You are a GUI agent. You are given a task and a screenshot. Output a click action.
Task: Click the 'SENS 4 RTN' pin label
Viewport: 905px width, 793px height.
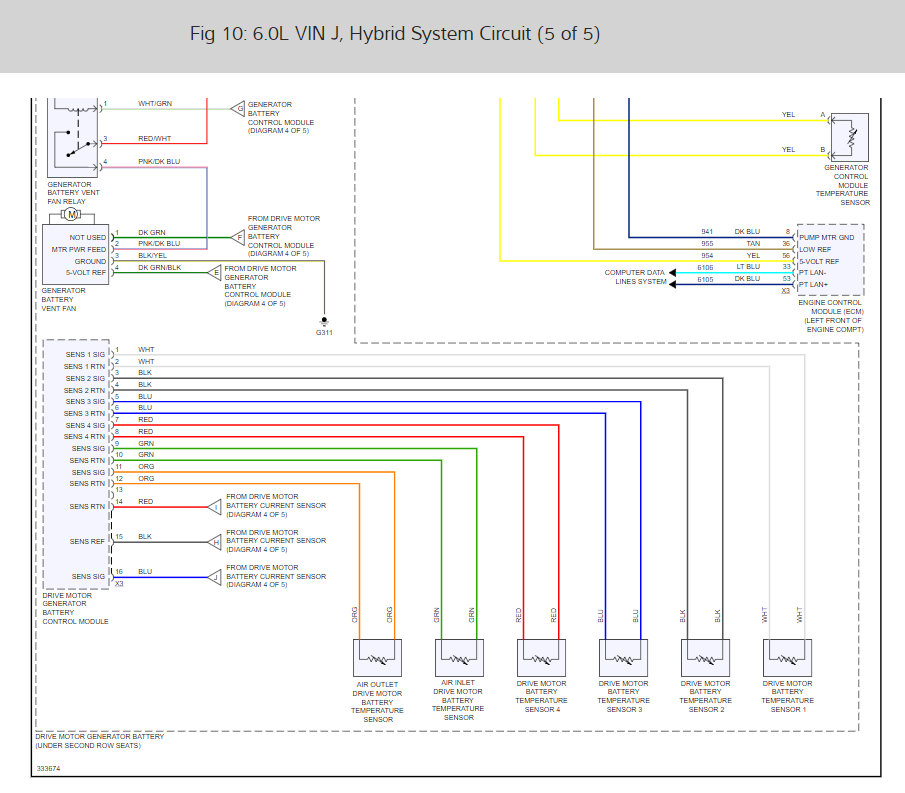(84, 437)
